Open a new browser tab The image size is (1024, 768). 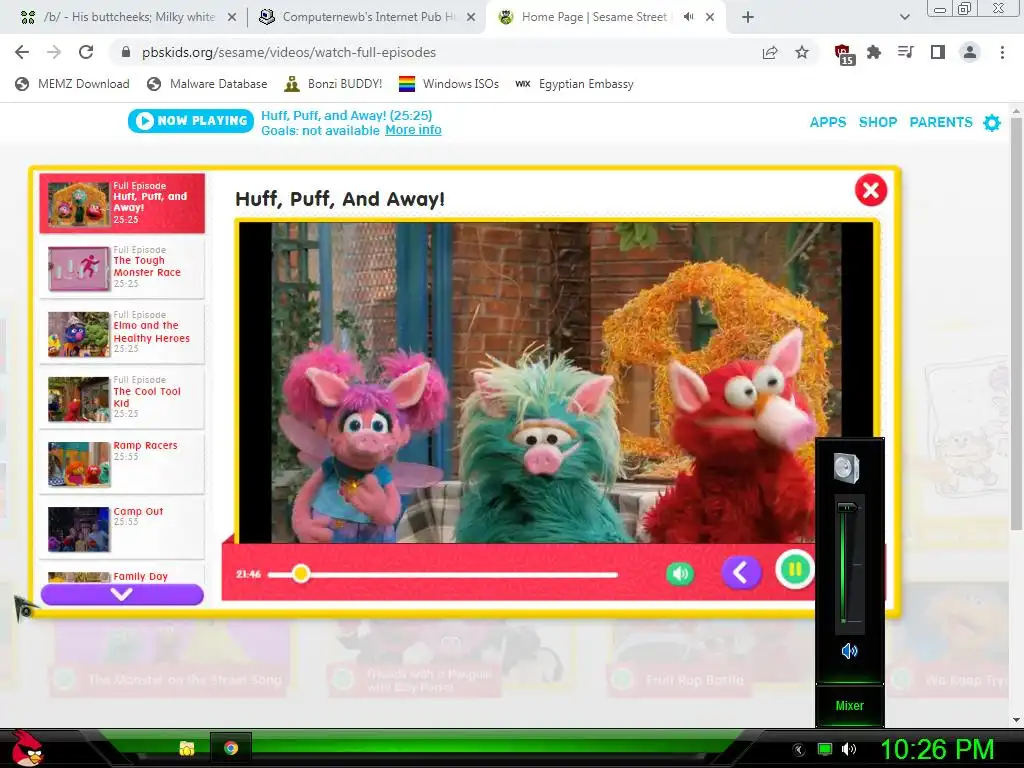tap(748, 18)
